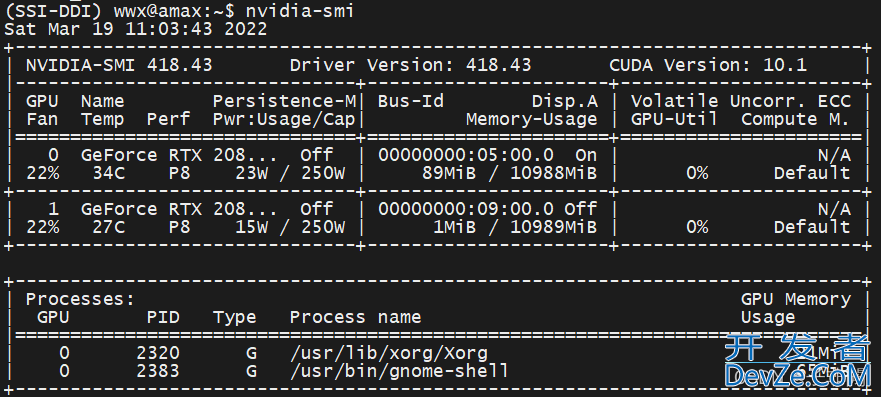Click GPU 0's temperature "34C"
This screenshot has height=397, width=881.
click(x=108, y=173)
